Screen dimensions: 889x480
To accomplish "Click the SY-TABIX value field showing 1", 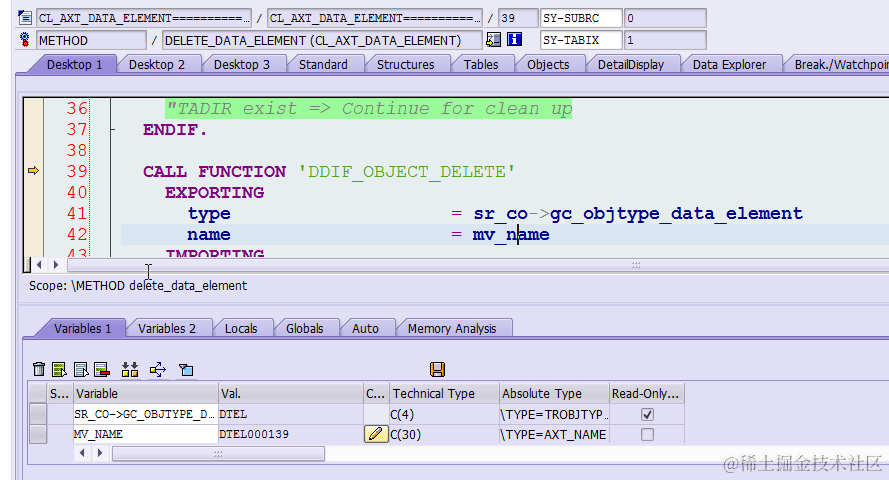I will pos(664,40).
